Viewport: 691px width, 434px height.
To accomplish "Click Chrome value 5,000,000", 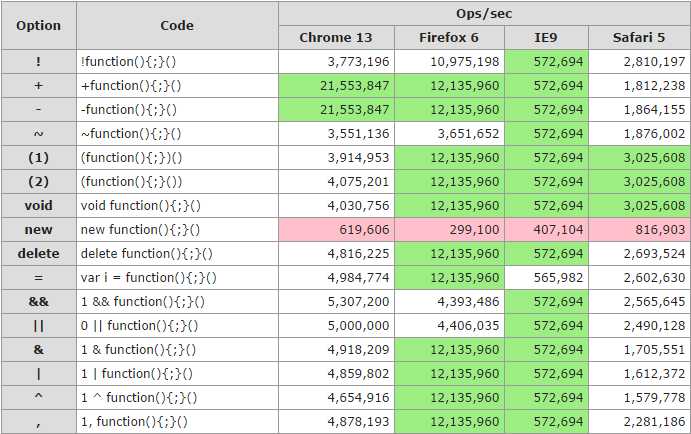I will (x=336, y=326).
